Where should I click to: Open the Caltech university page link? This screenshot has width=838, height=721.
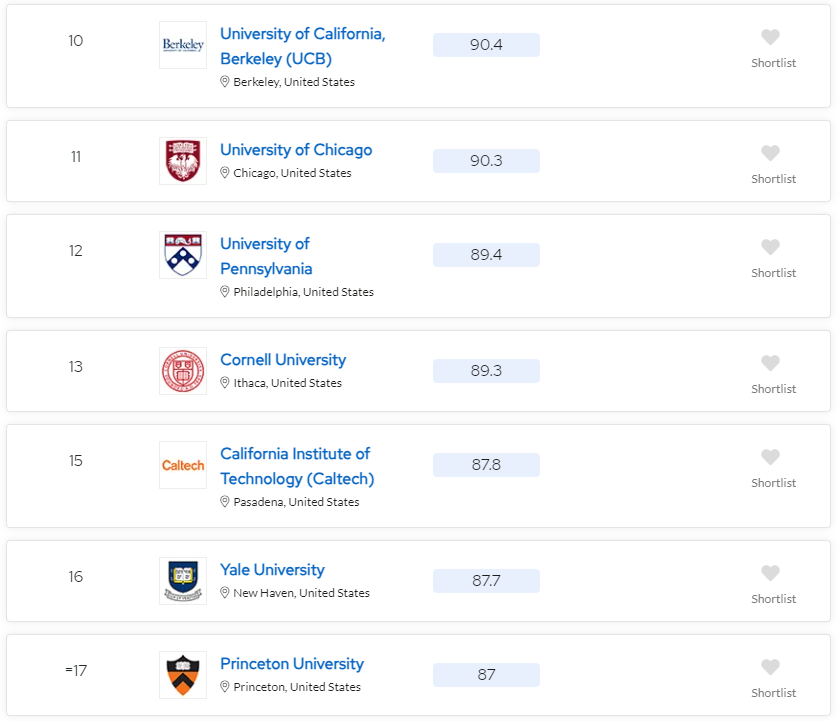[x=295, y=465]
